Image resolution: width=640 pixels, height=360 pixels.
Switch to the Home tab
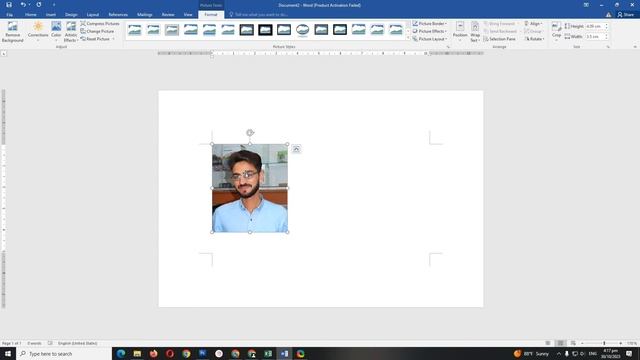click(x=31, y=15)
